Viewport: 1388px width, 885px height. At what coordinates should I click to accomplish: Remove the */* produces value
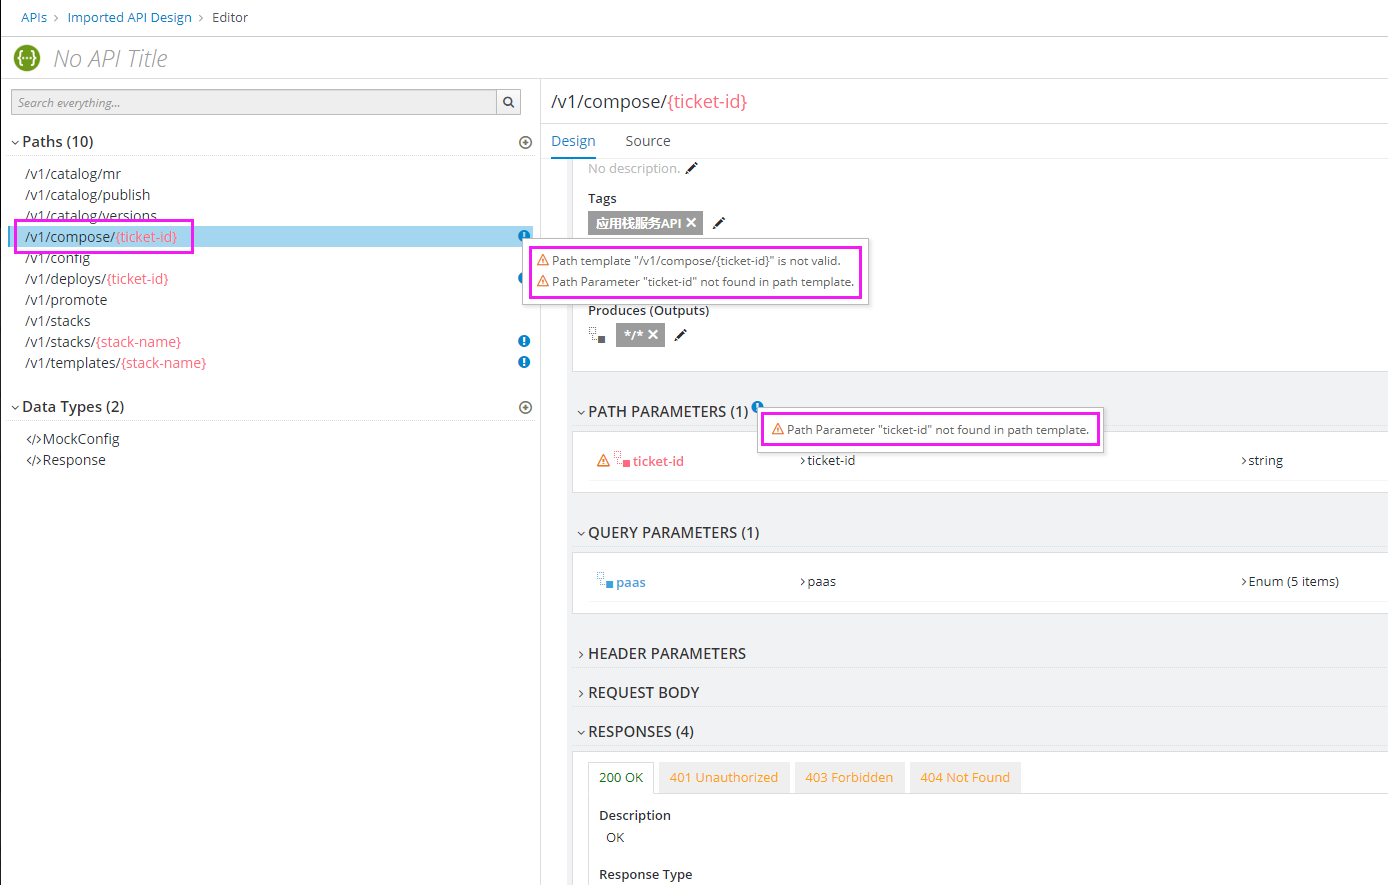click(653, 335)
